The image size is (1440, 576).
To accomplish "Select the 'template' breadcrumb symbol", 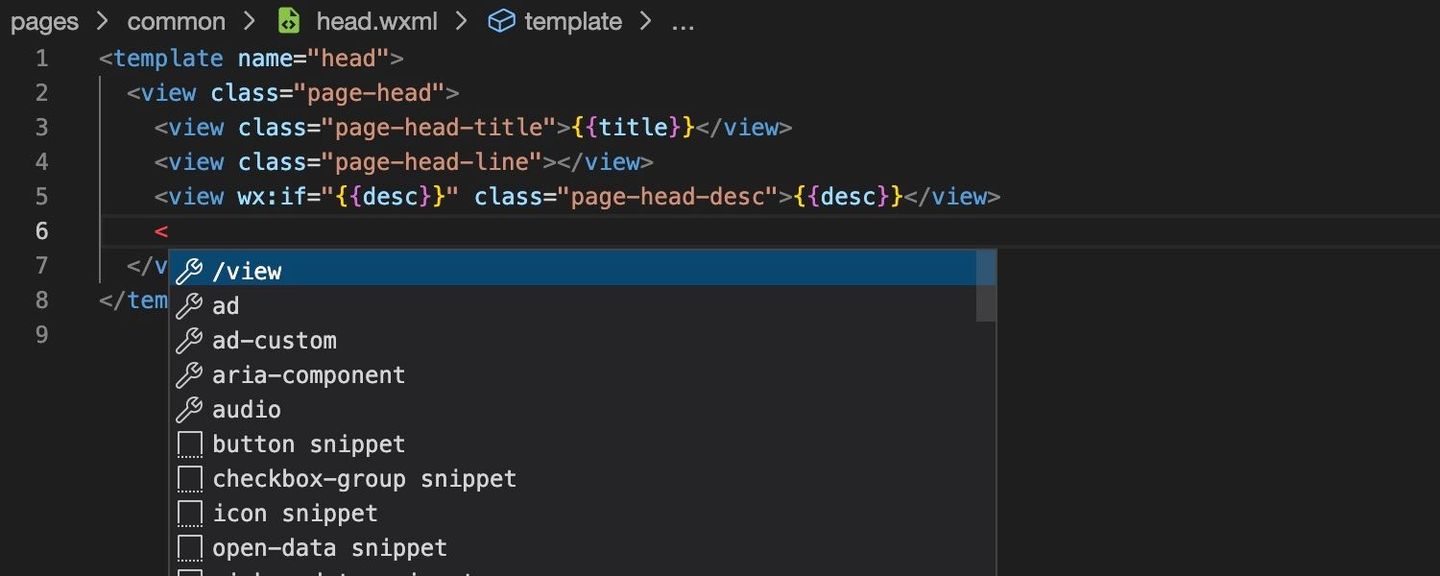I will tap(573, 21).
